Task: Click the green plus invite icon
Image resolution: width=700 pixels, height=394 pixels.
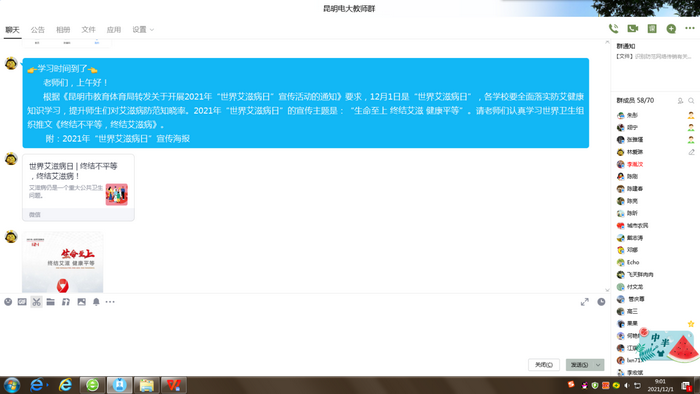Action: [671, 29]
